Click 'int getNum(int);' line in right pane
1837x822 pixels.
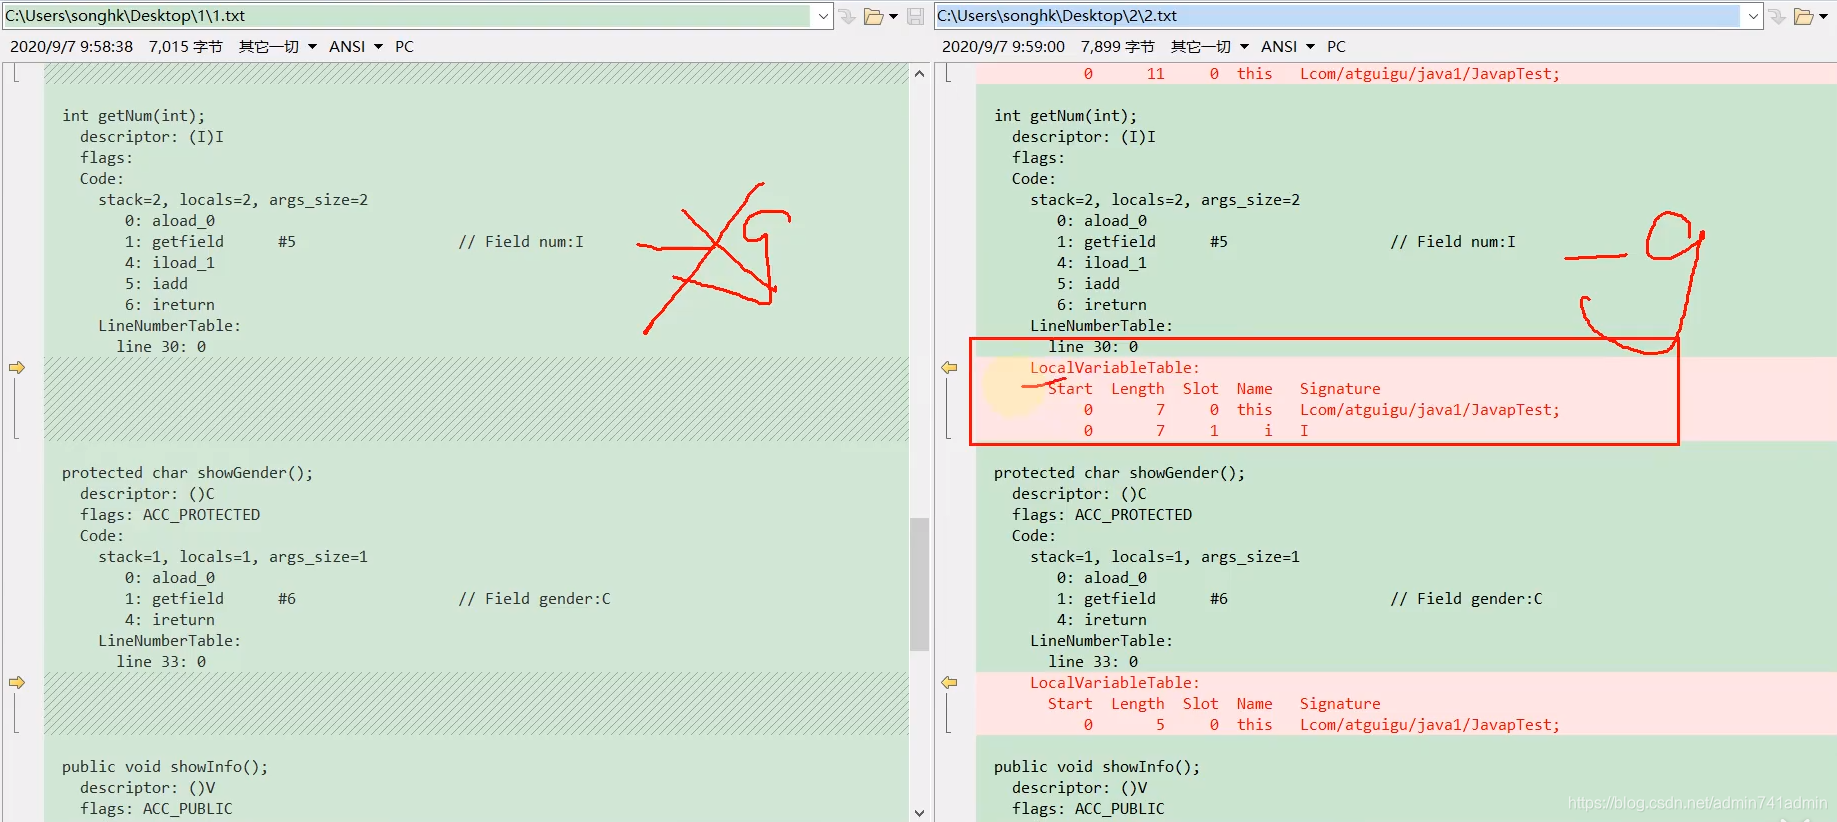point(1065,116)
